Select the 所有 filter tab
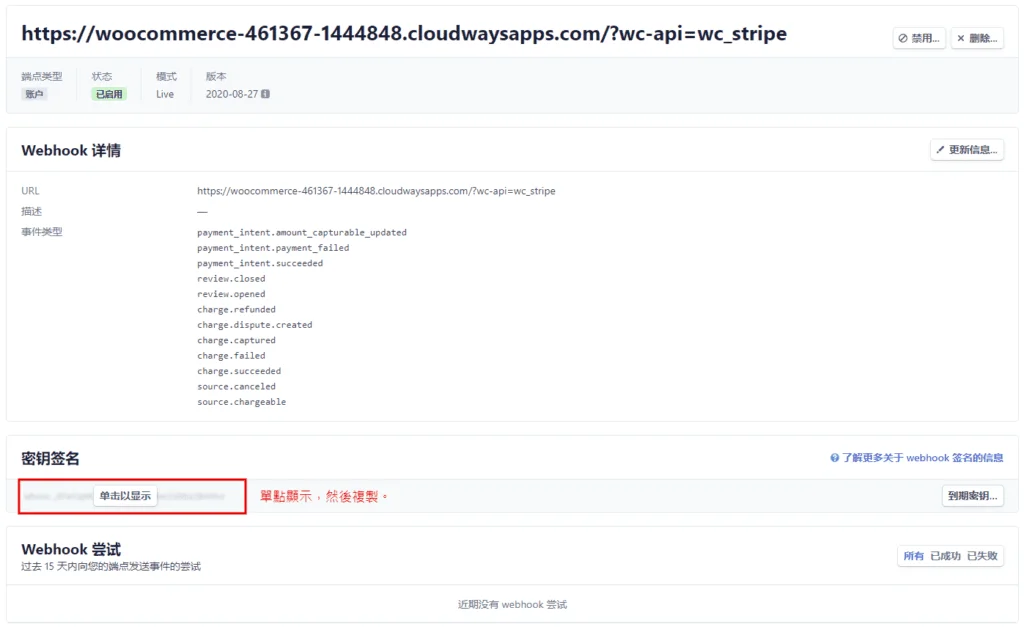1024x627 pixels. pos(912,555)
